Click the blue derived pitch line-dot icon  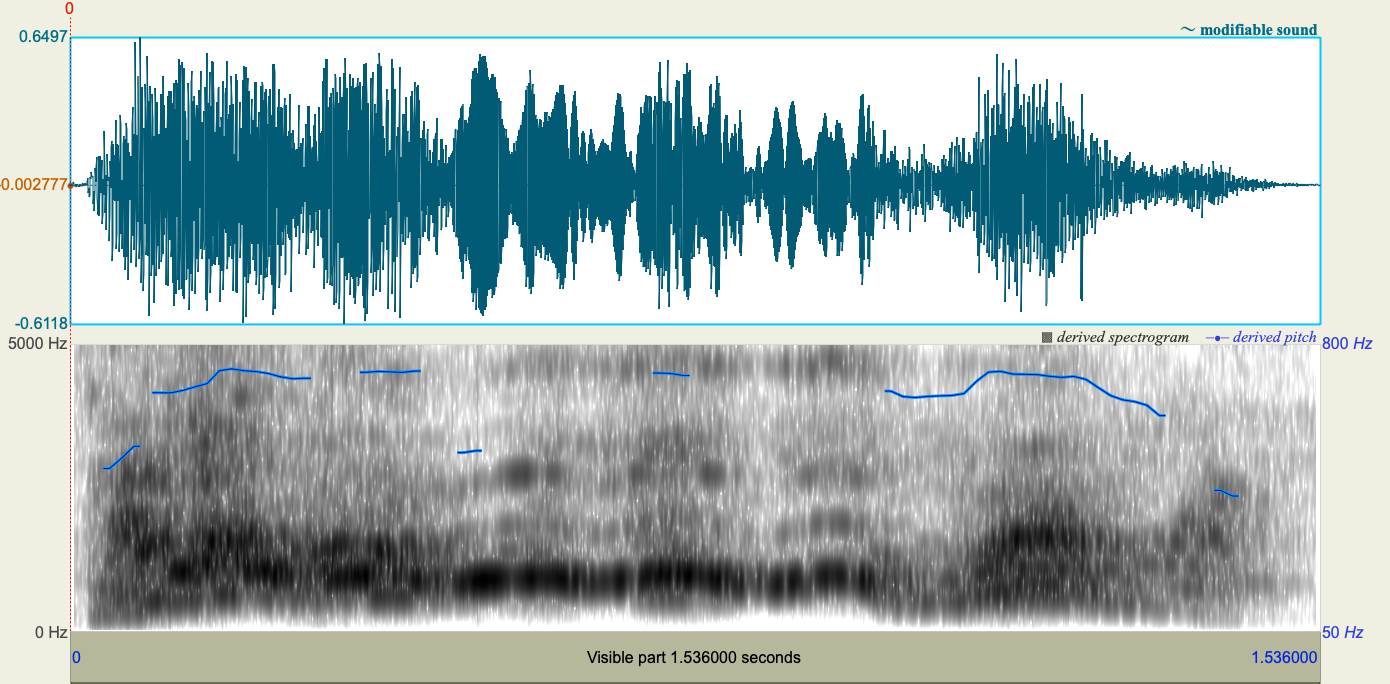(1216, 337)
